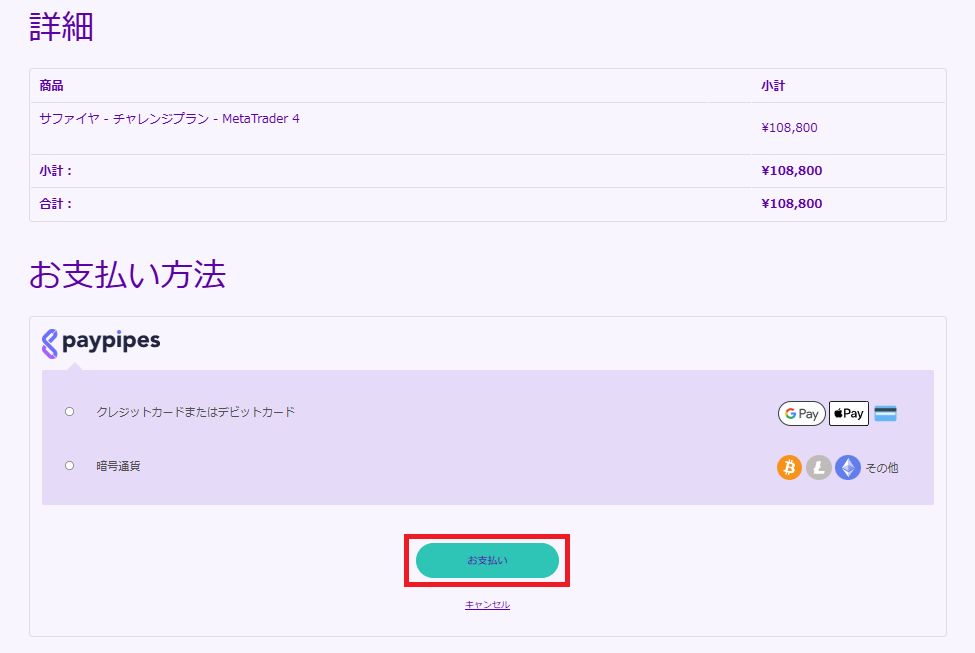Click the 商品 column header
Screen dimensions: 975x653
tap(52, 86)
